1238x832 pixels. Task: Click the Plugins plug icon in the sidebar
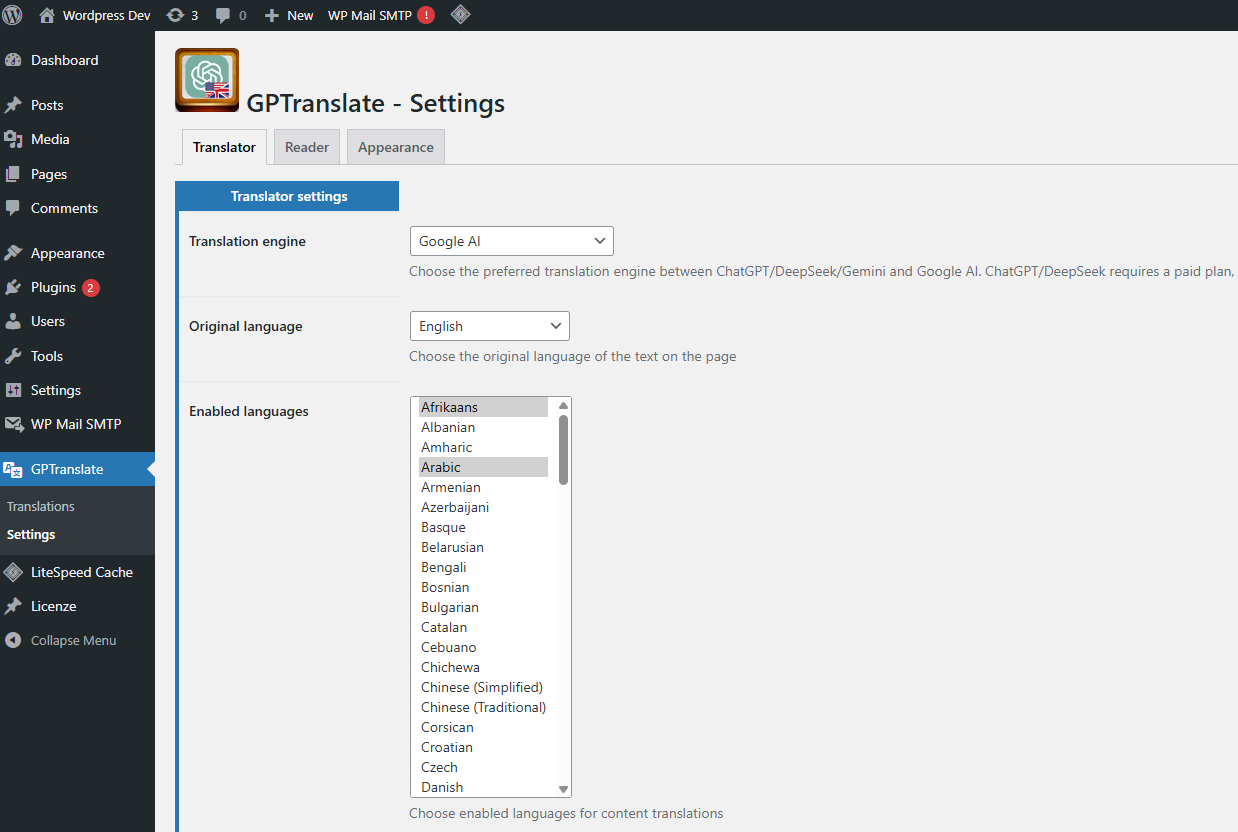tap(13, 287)
